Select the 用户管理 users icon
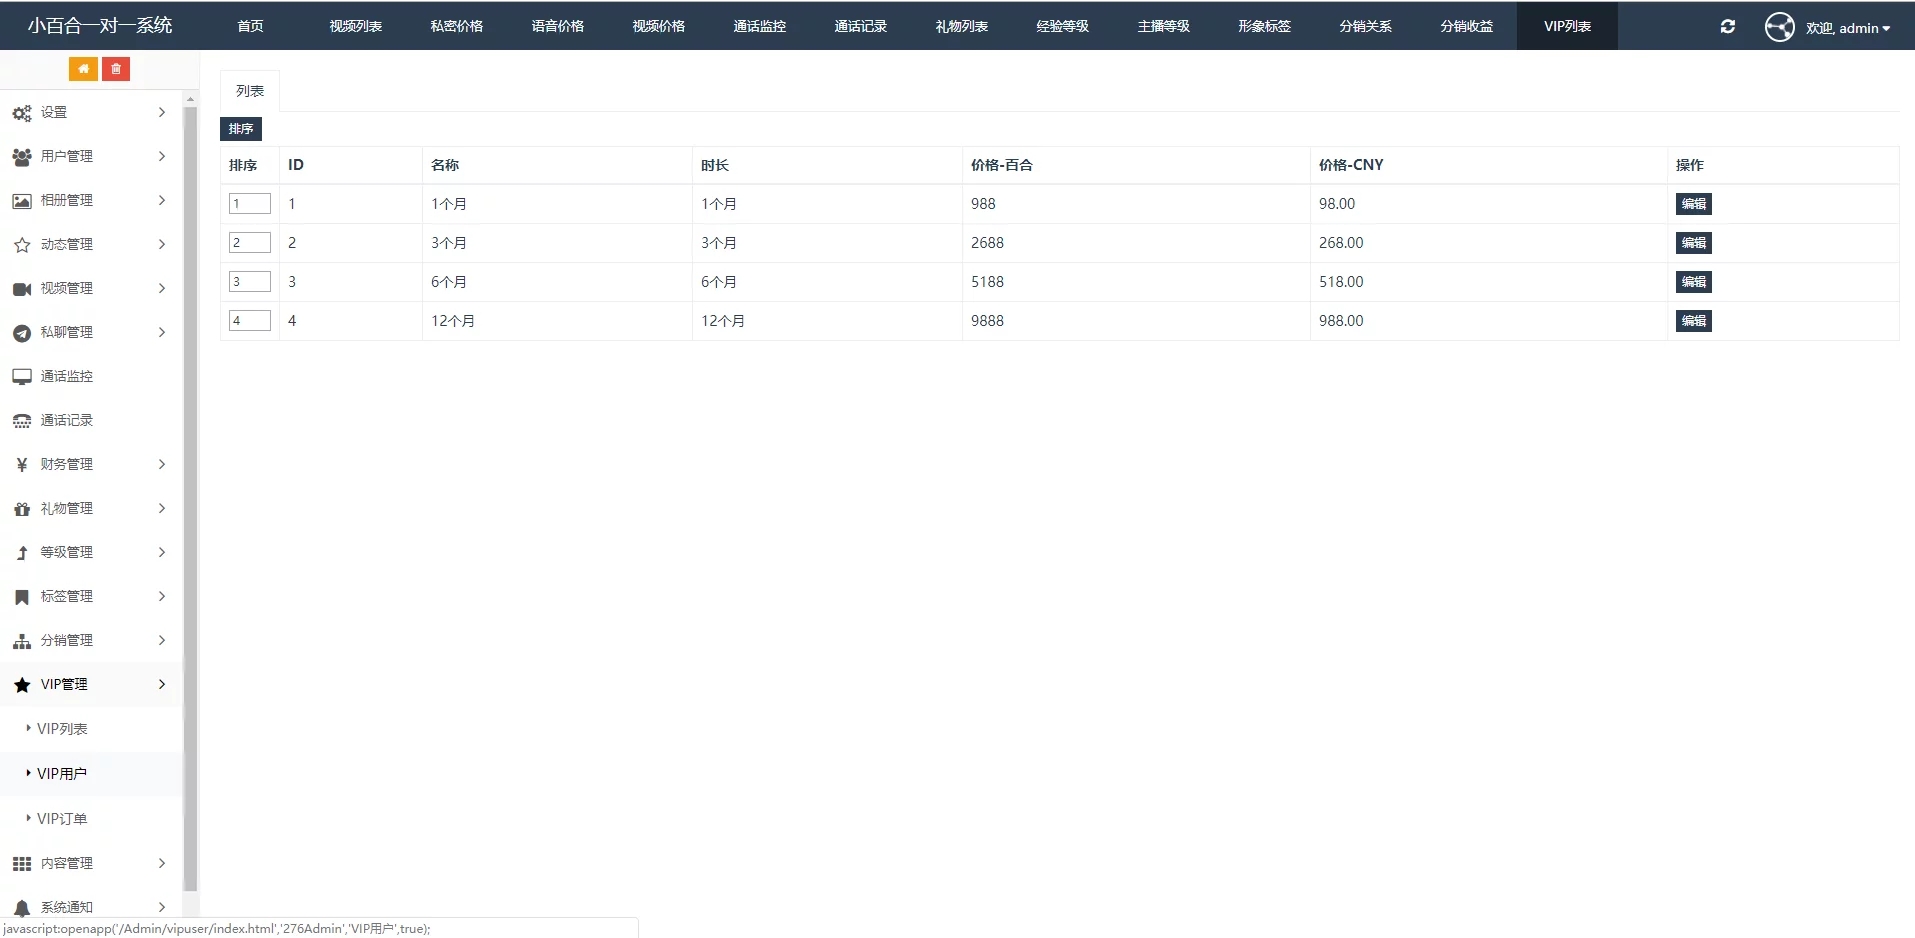This screenshot has height=938, width=1915. point(22,156)
